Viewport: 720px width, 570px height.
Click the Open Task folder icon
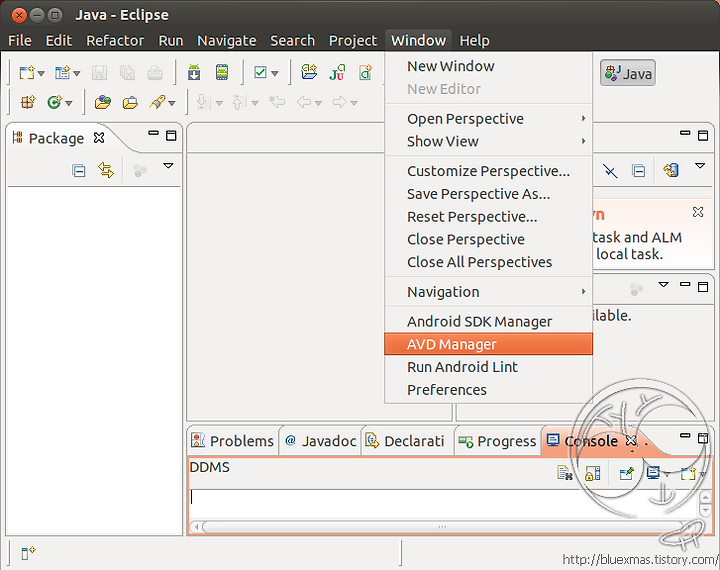pyautogui.click(x=130, y=102)
